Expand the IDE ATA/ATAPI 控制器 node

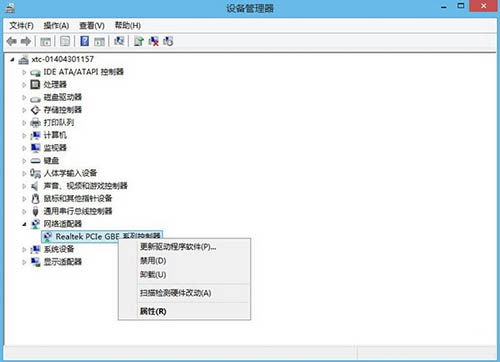pos(24,72)
